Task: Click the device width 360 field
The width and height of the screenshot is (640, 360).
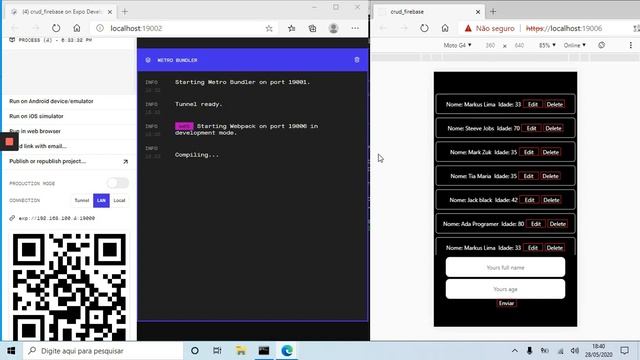Action: (490, 45)
